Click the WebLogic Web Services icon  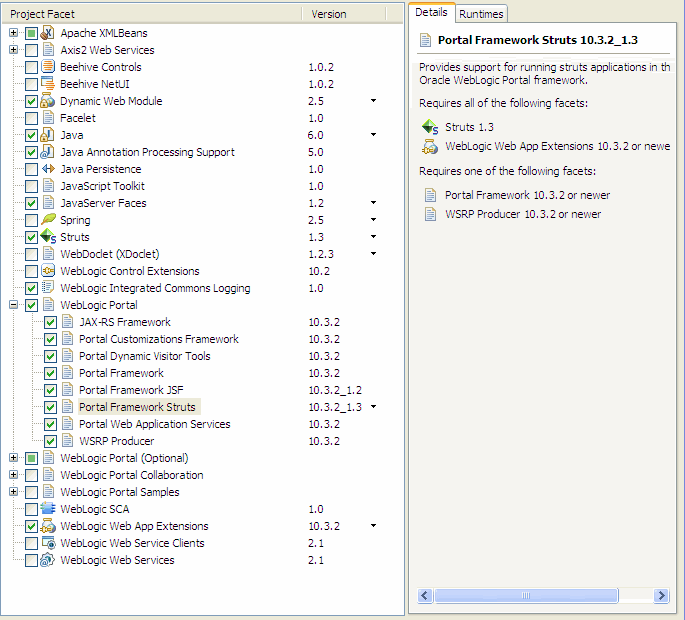[48, 560]
